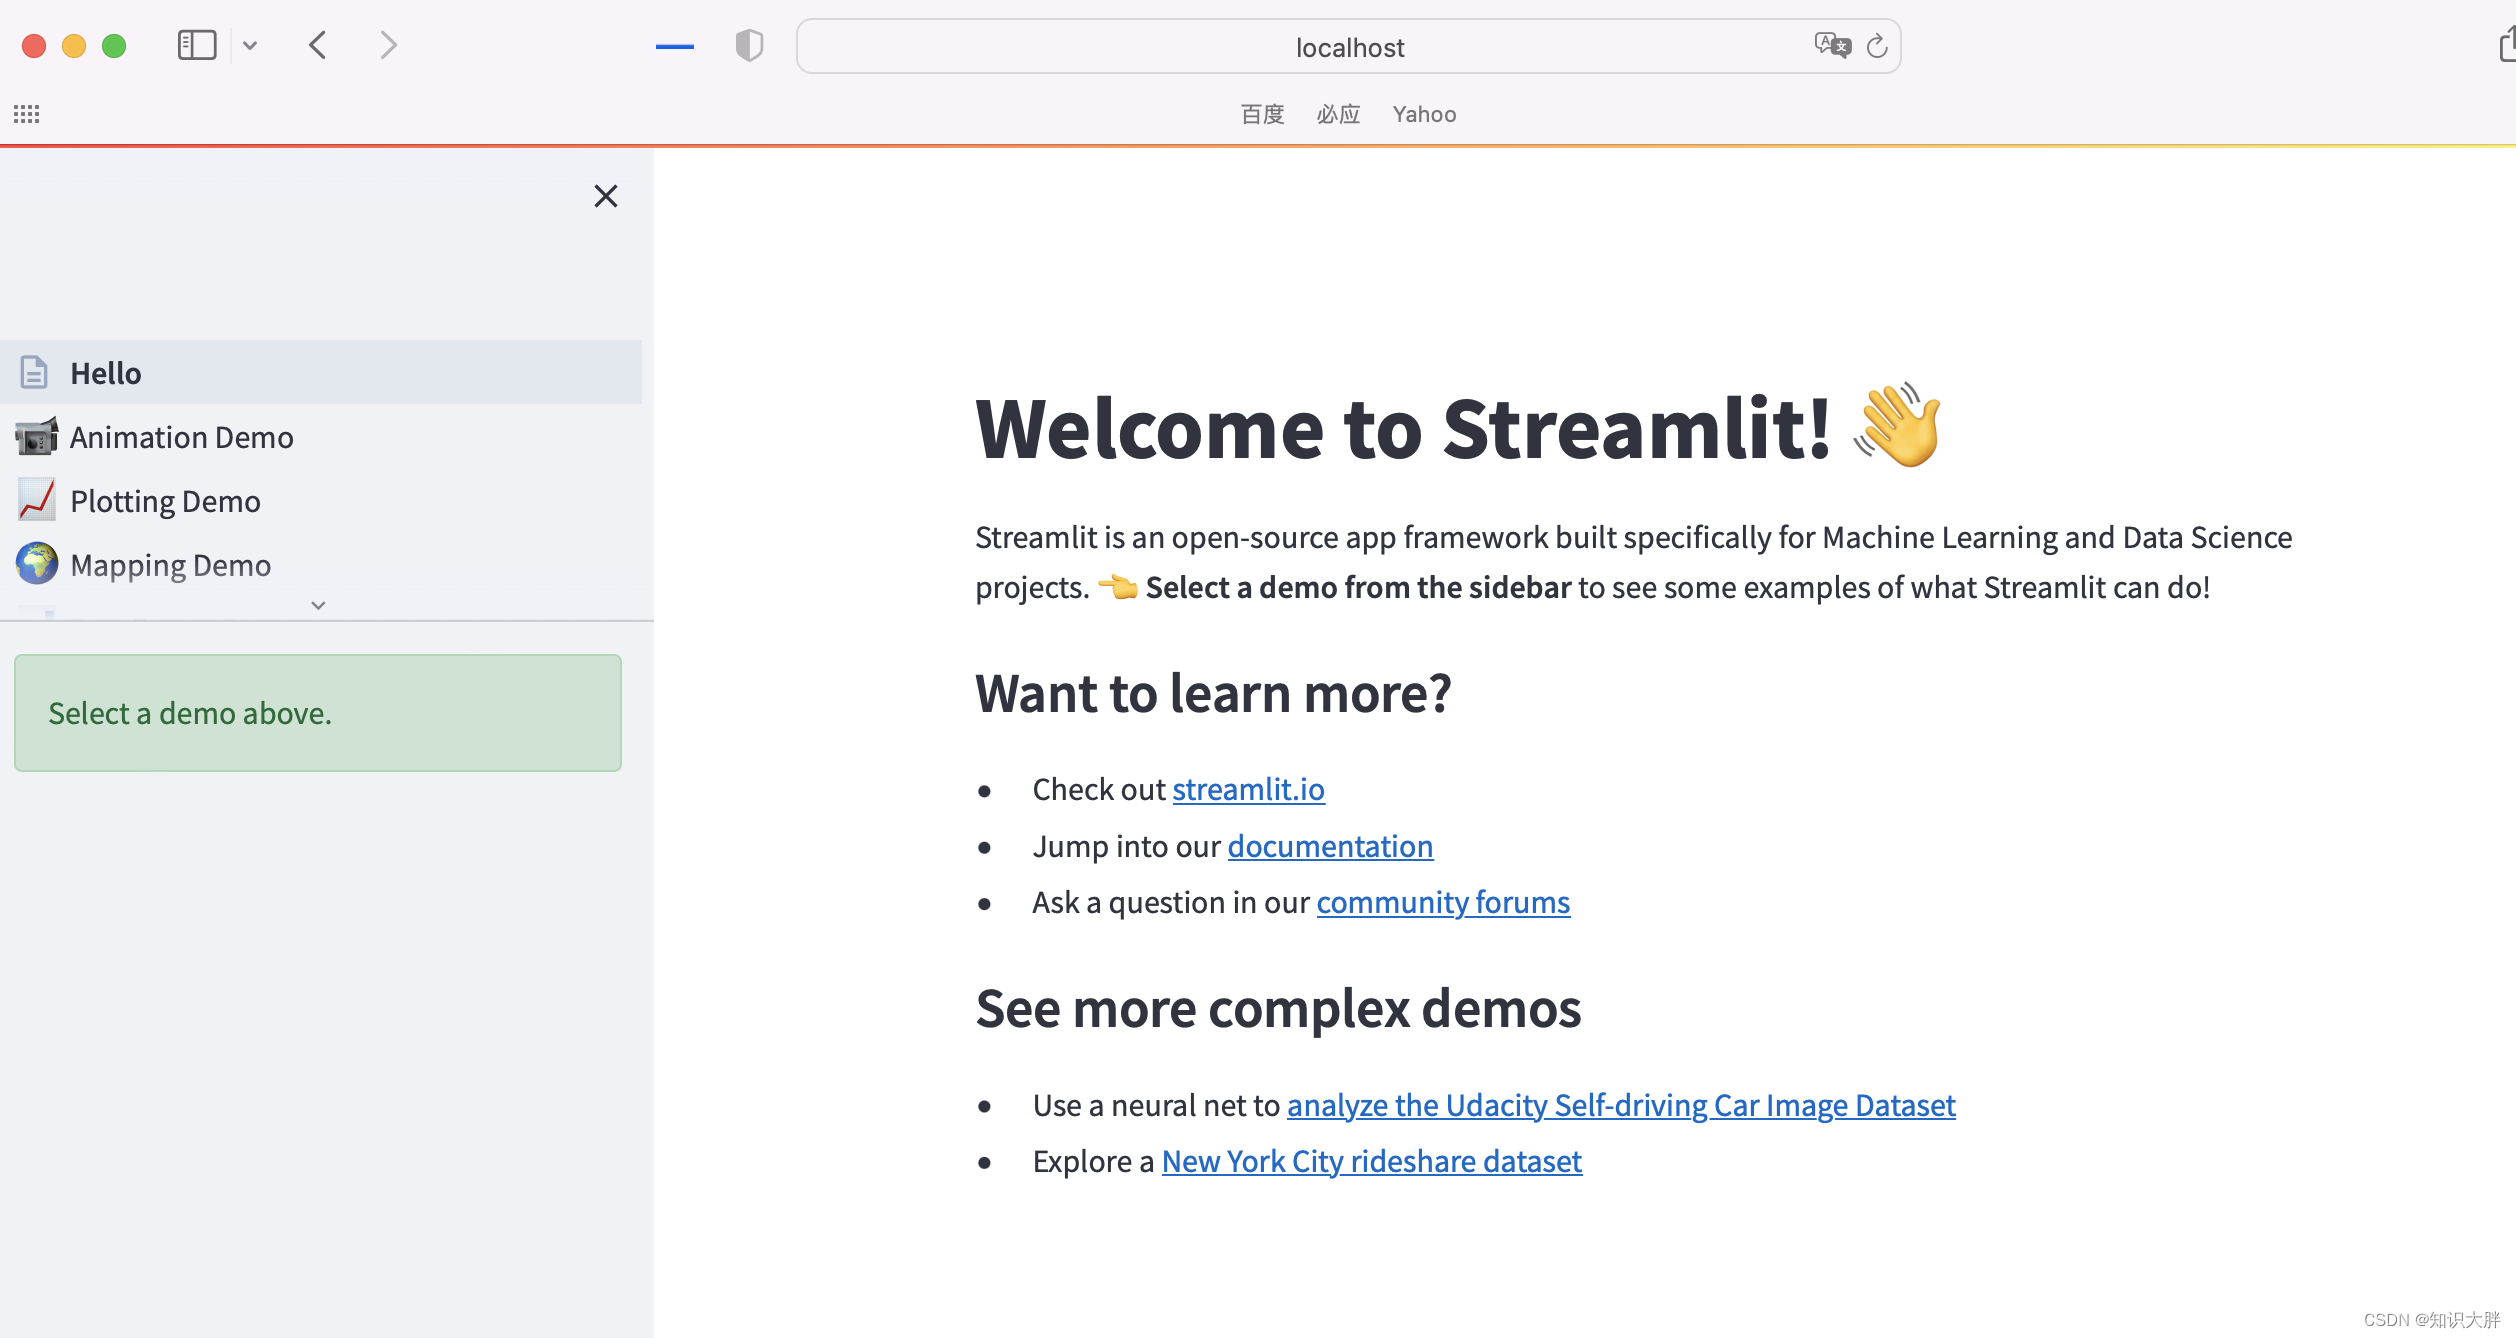
Task: Expand more pages in sidebar navigation
Action: tap(318, 605)
